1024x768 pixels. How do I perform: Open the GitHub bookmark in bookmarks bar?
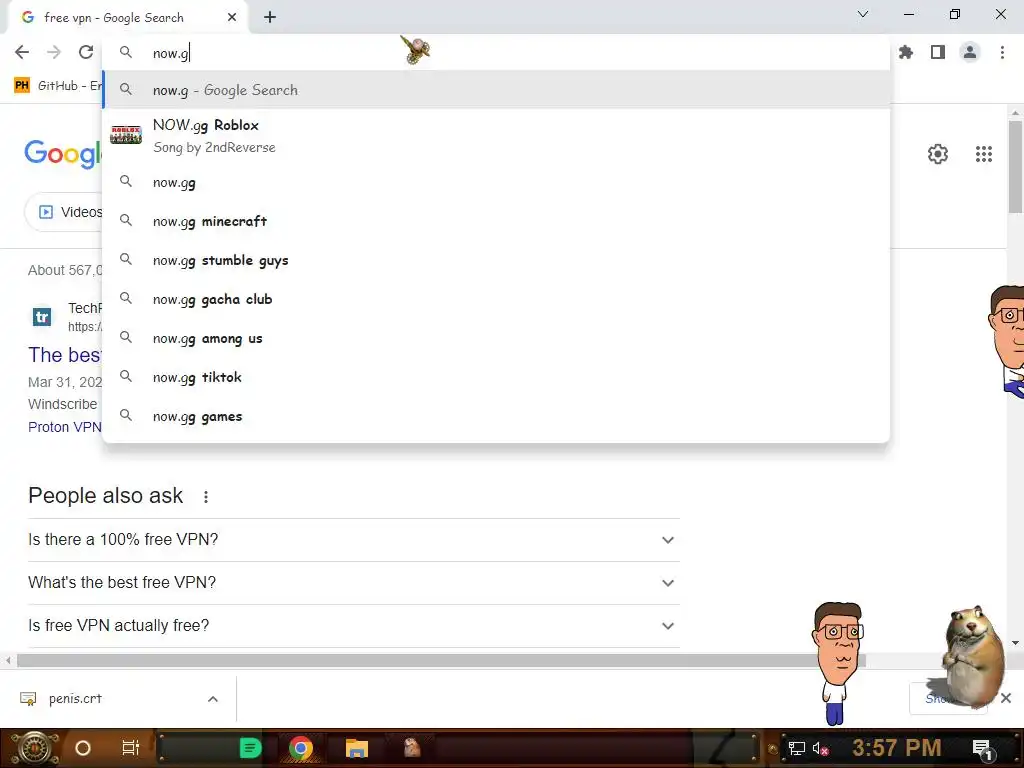click(x=58, y=86)
